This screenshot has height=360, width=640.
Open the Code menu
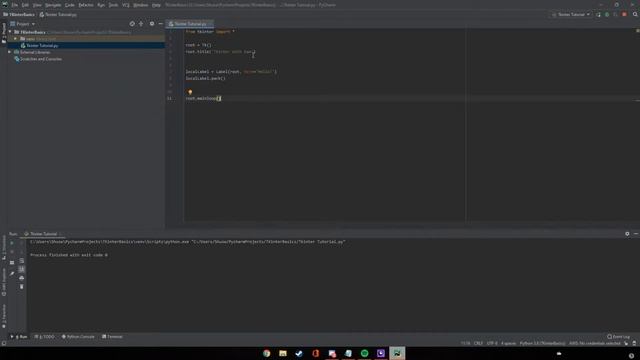70,5
